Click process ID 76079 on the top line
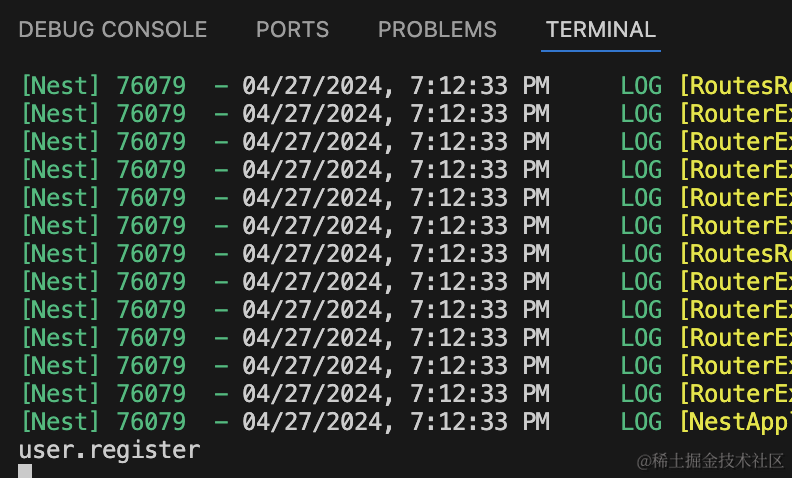 point(152,86)
